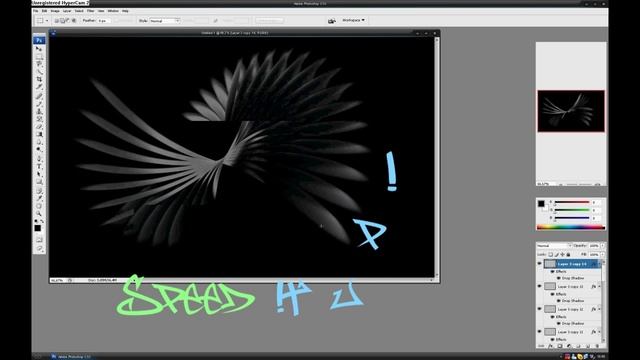Click the Add layer style fx button
This screenshot has height=360, width=640.
tap(550, 346)
